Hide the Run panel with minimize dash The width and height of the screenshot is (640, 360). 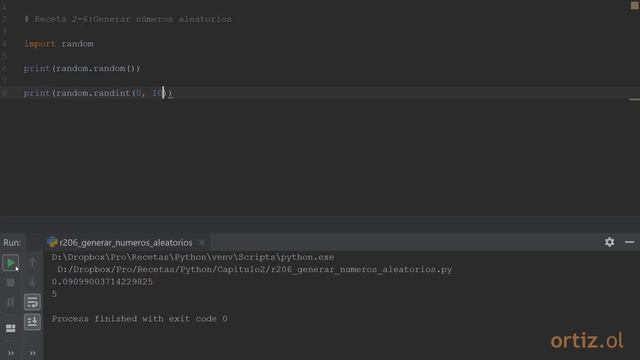pyautogui.click(x=629, y=242)
